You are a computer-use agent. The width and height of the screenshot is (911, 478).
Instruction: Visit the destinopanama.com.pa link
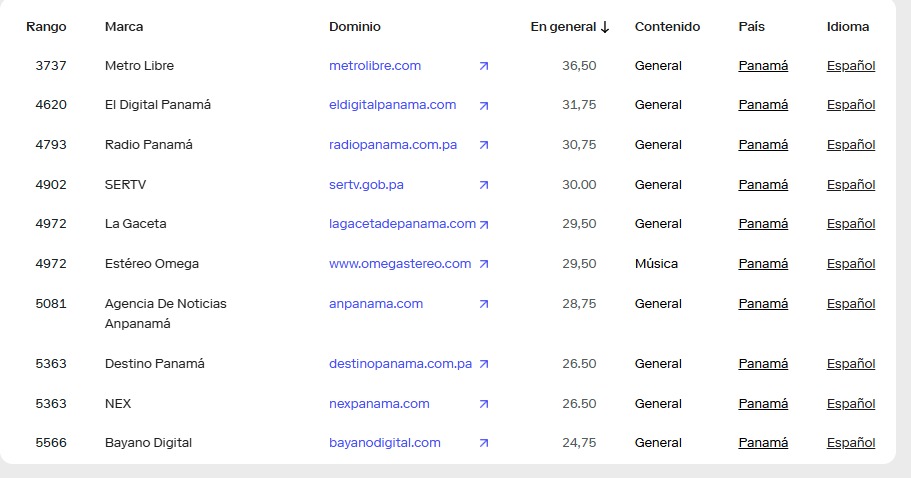click(x=400, y=364)
